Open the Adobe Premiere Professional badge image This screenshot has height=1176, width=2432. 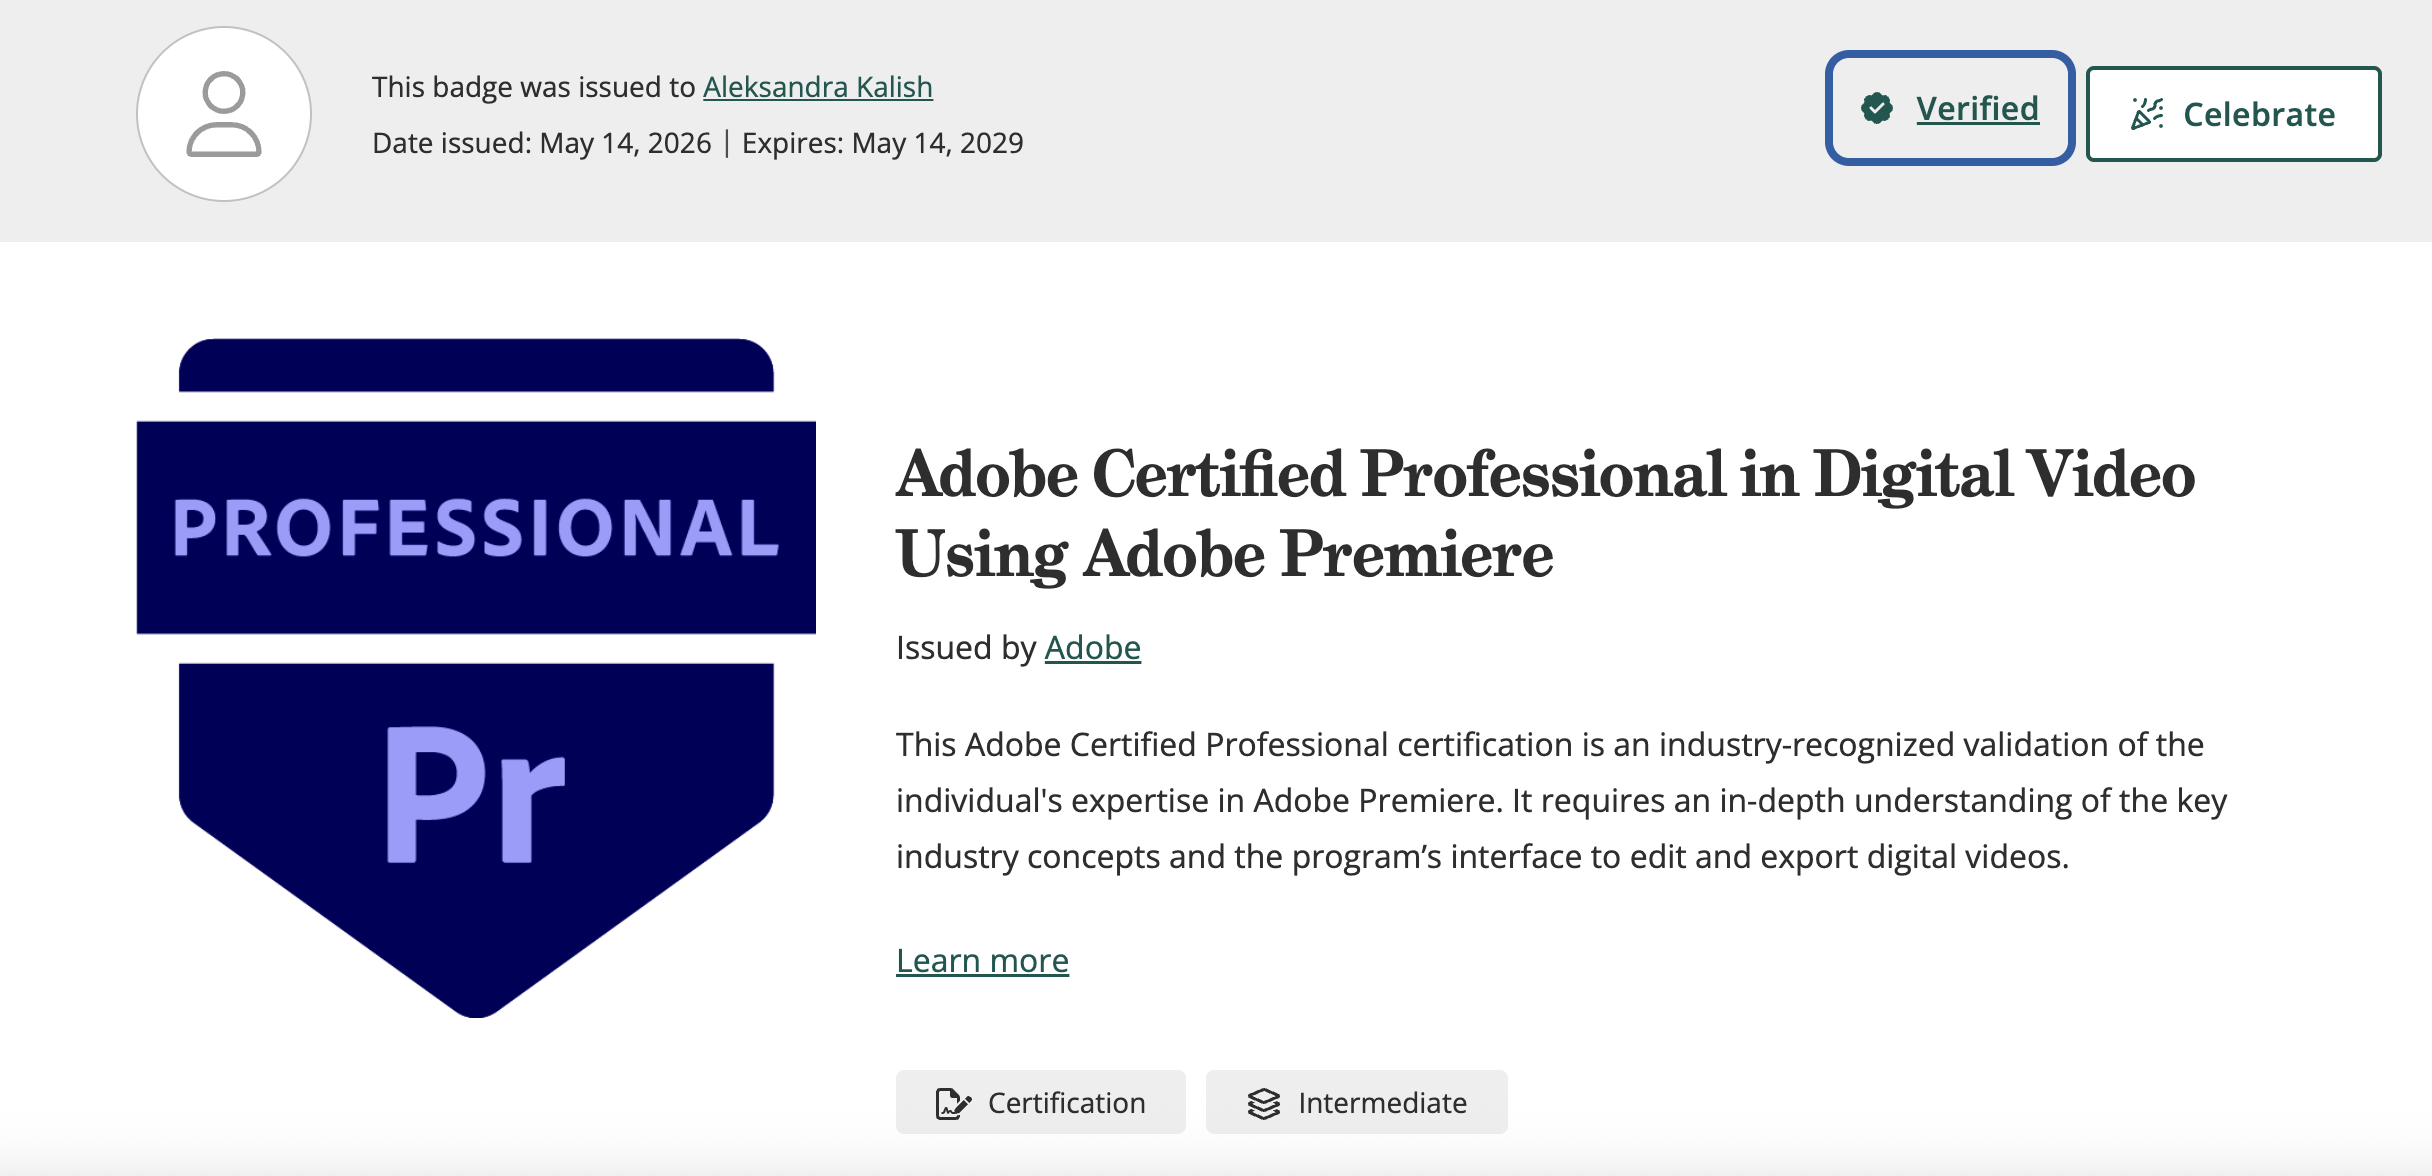click(476, 678)
